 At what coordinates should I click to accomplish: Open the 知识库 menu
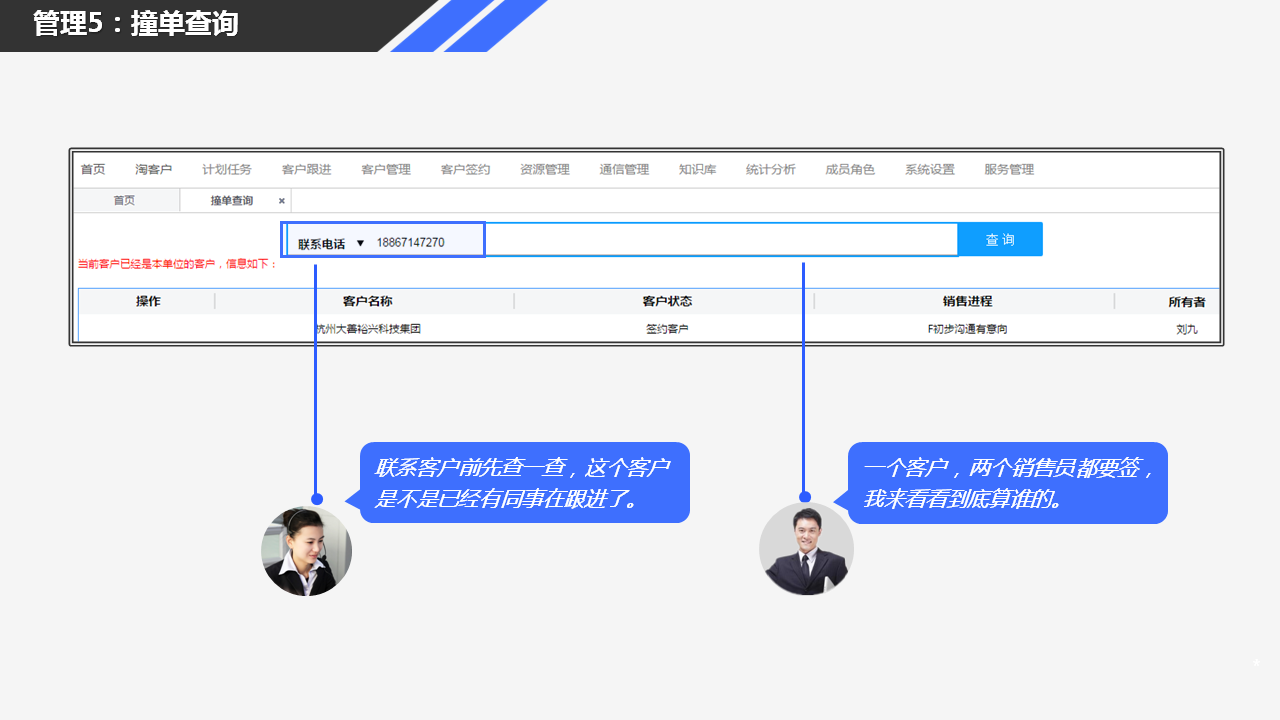pos(697,170)
